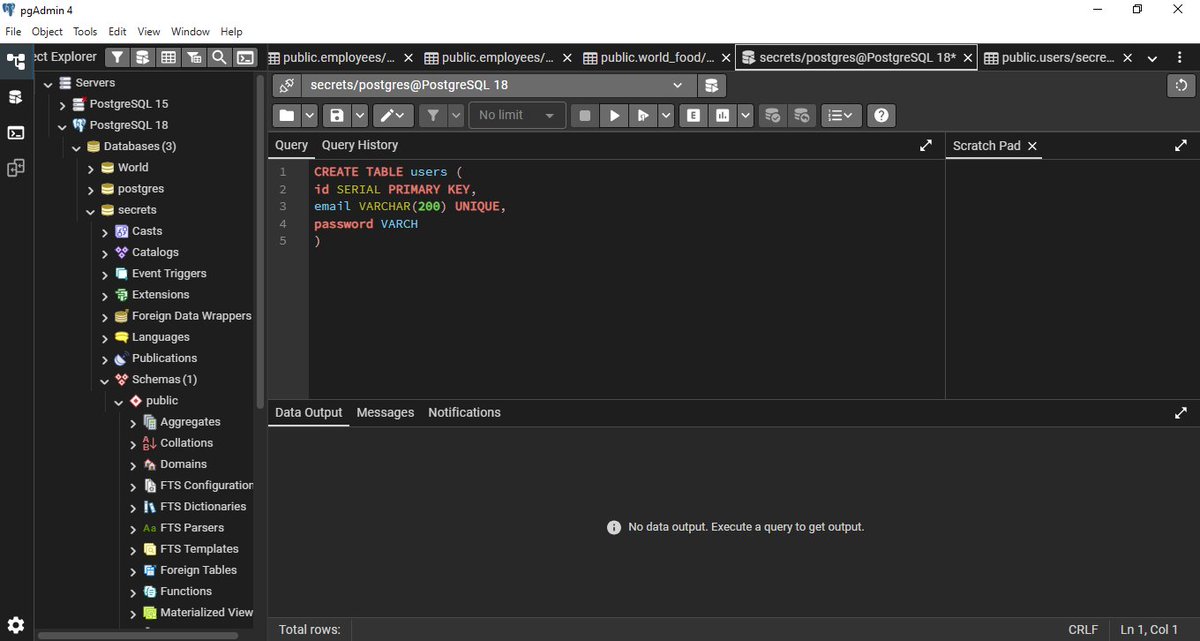Screen dimensions: 1200x641
Task: Click the tab bar three-dots more options
Action: coord(1181,58)
